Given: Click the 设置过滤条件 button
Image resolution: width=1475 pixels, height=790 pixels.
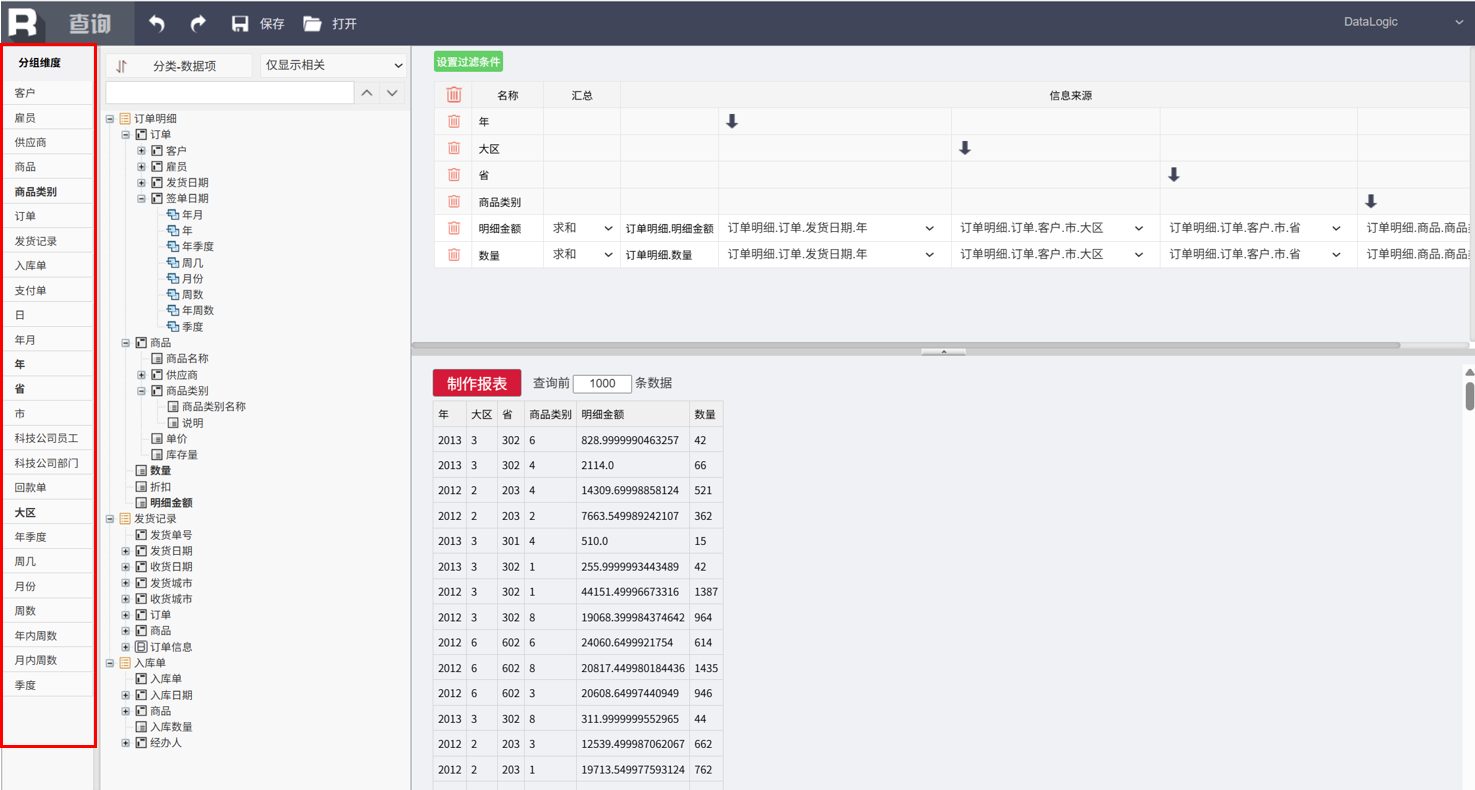Looking at the screenshot, I should [x=468, y=62].
